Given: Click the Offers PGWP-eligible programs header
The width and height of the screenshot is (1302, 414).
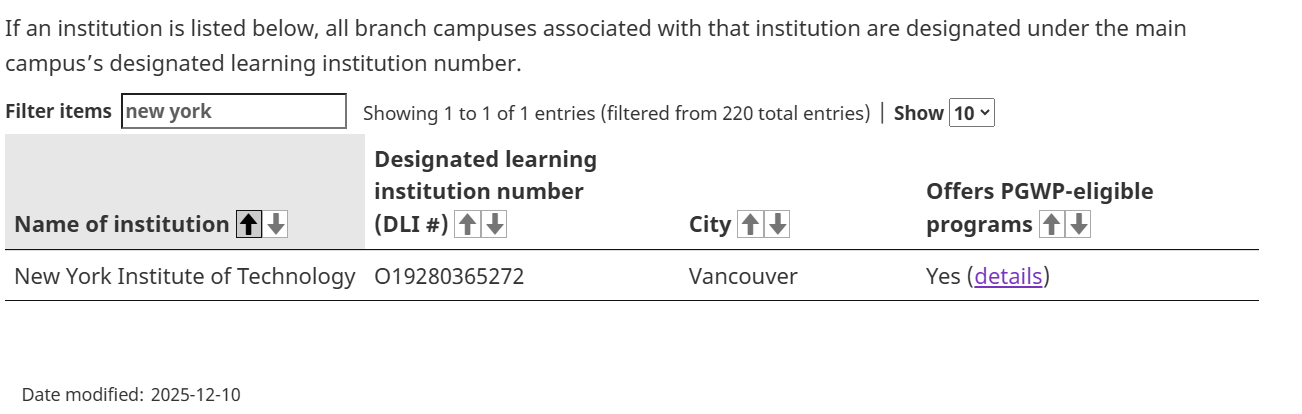Looking at the screenshot, I should click(x=1039, y=191).
